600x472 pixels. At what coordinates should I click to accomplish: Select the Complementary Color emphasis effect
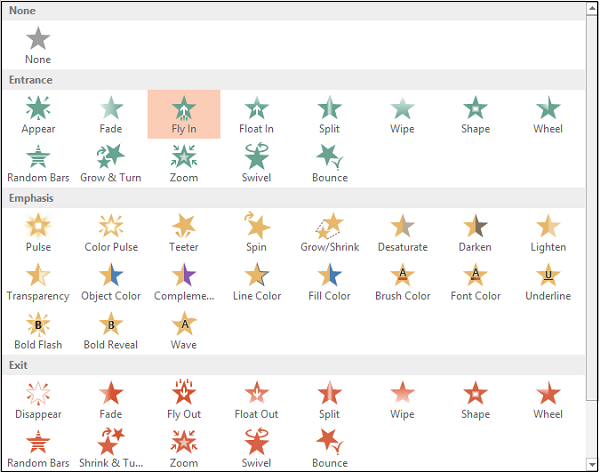coord(184,282)
